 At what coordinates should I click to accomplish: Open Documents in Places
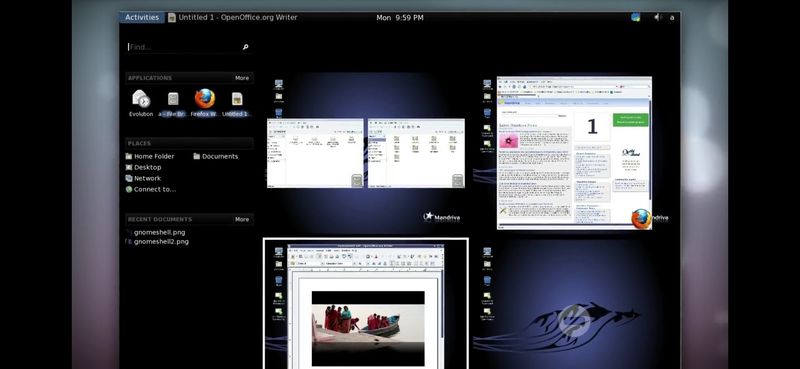216,156
